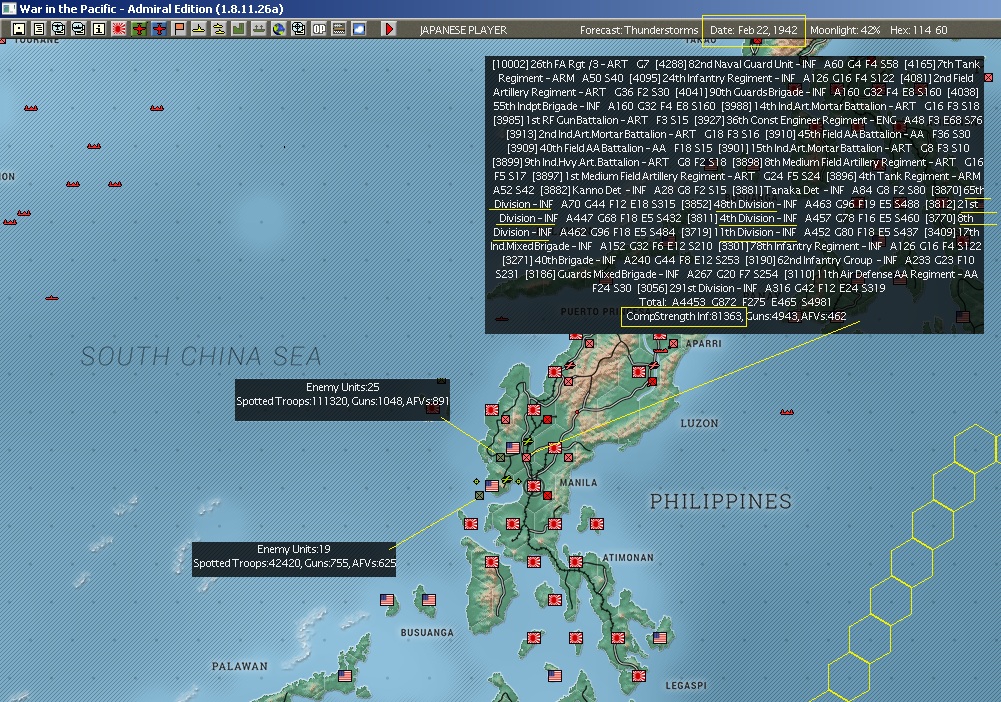Click the Moonlight: 42% indicator
Screen dimensions: 1001x702
pyautogui.click(x=845, y=30)
